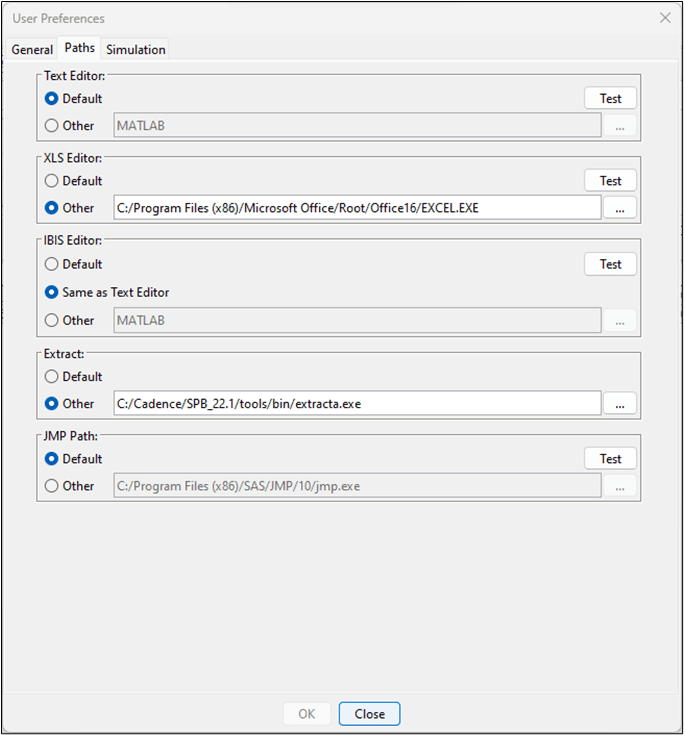Select Other radio under XLS Editor

tap(51, 208)
